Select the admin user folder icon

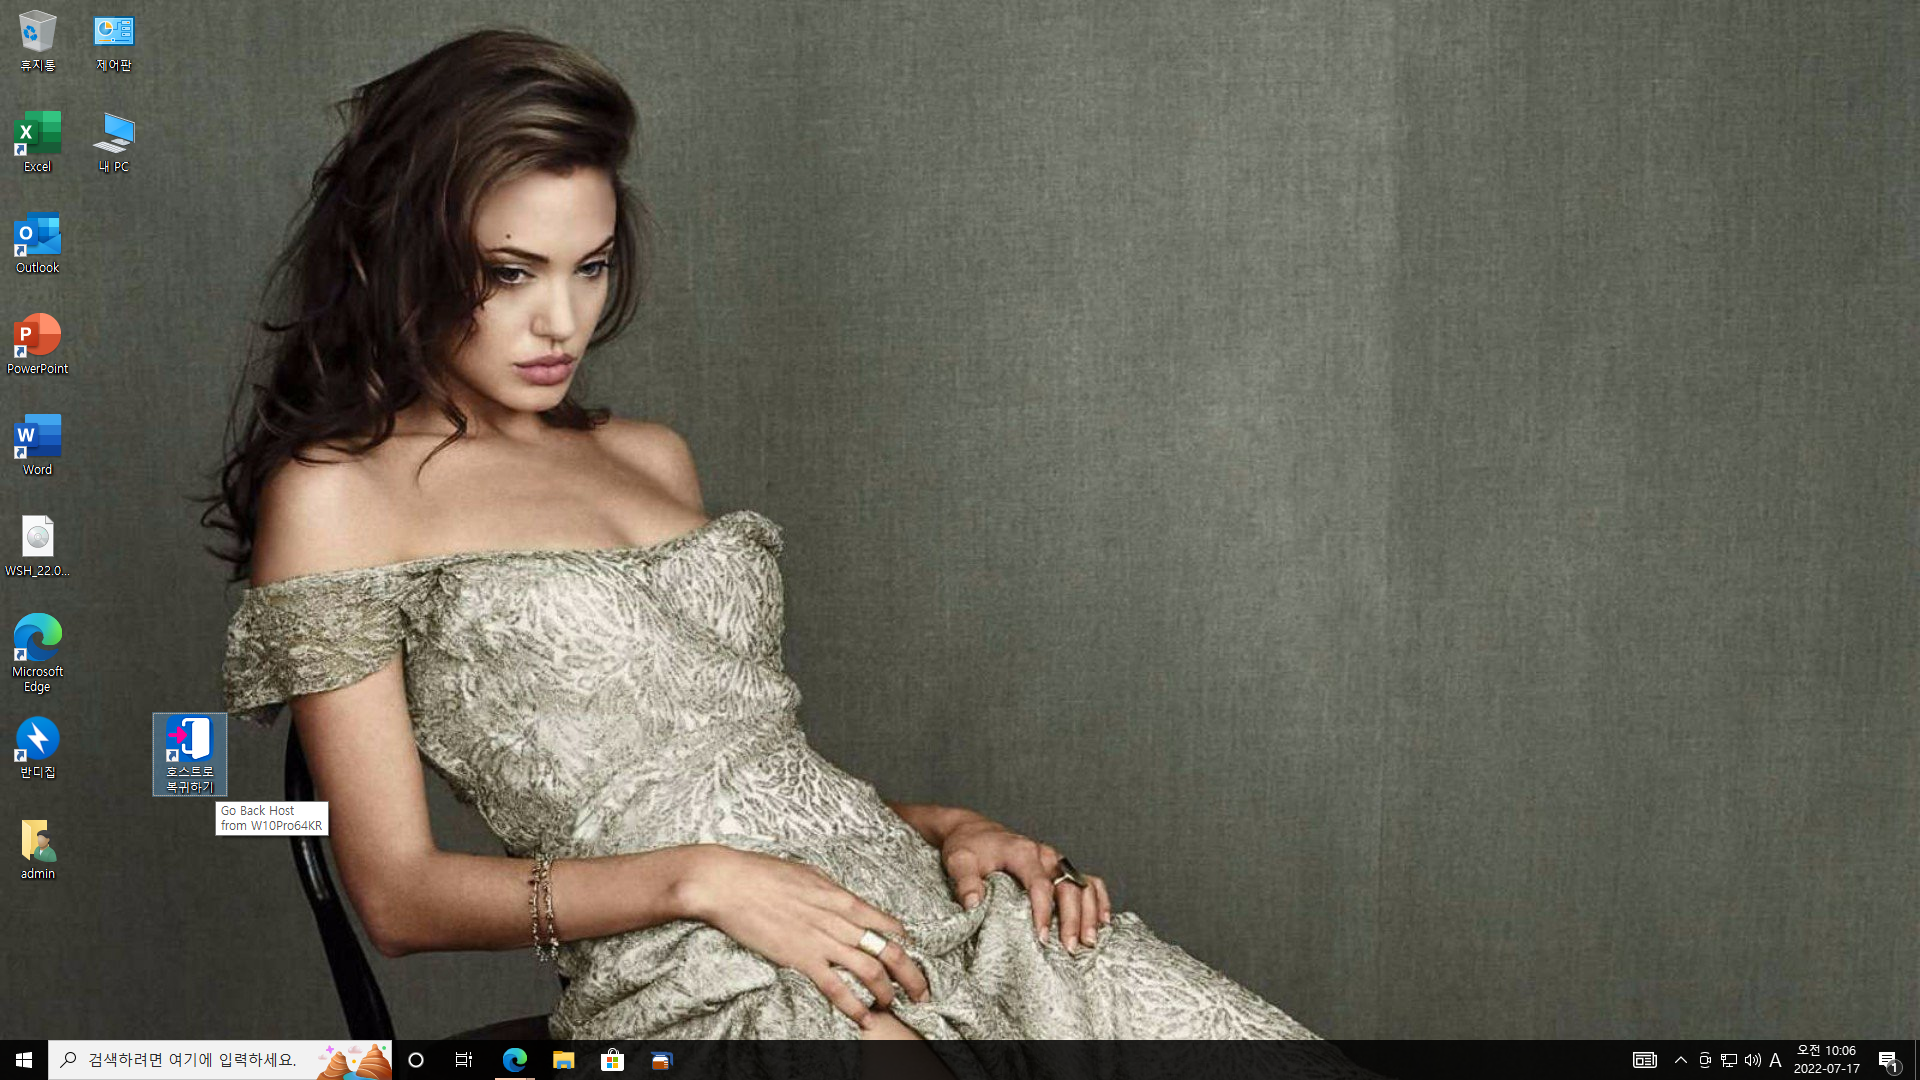click(x=37, y=850)
